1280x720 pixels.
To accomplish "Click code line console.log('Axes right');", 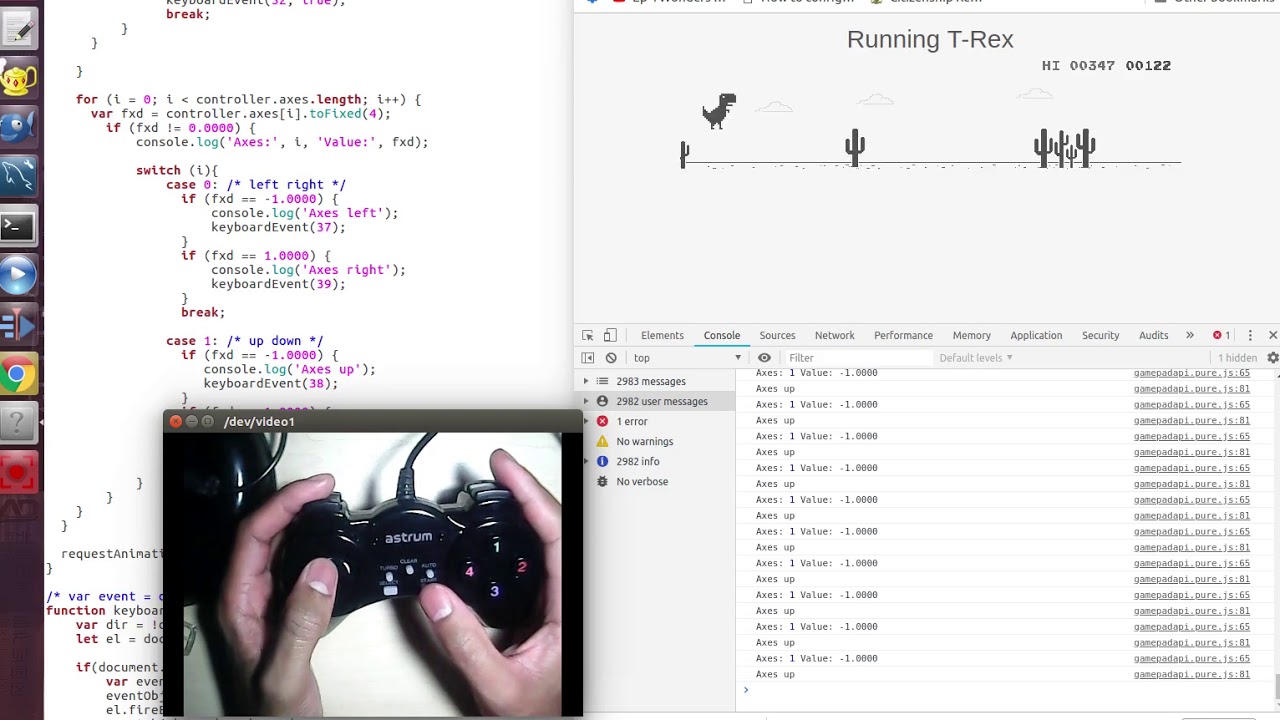I will pos(308,270).
